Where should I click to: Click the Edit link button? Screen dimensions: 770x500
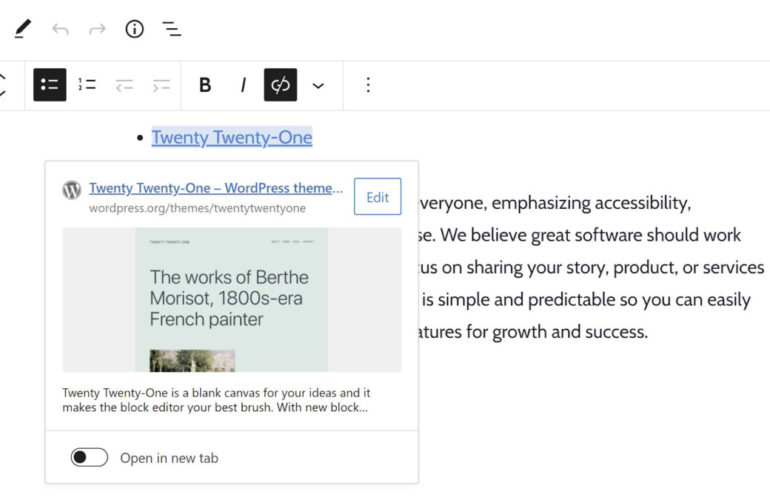pyautogui.click(x=377, y=197)
